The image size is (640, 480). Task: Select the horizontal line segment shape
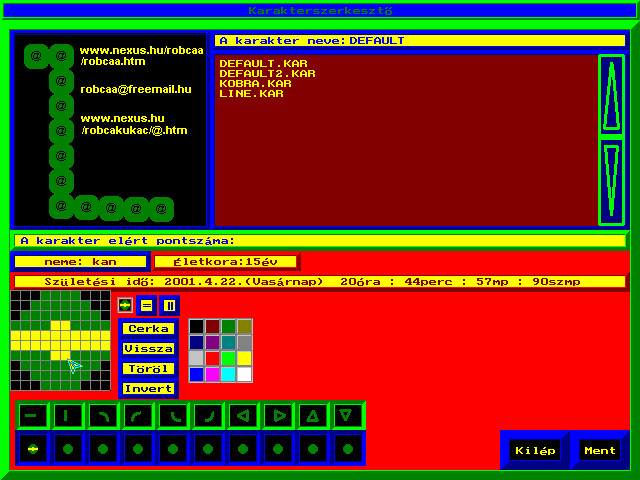coord(33,415)
